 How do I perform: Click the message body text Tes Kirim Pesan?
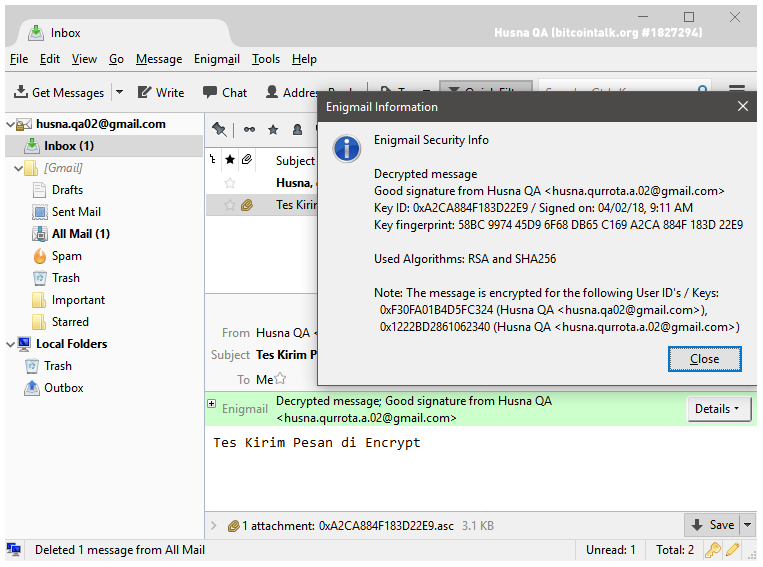[x=317, y=443]
